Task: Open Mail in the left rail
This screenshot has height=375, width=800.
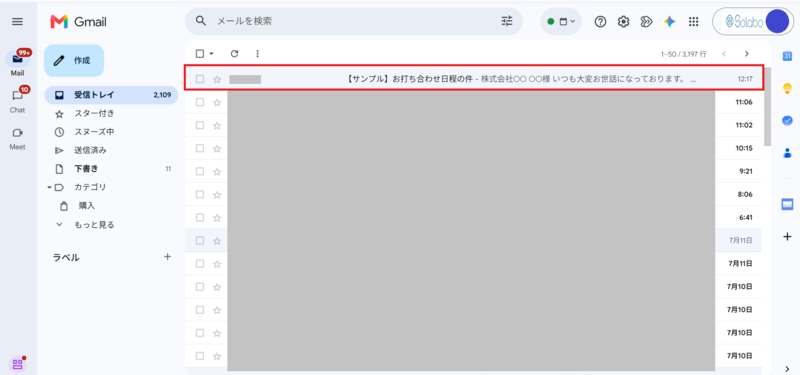Action: (17, 63)
